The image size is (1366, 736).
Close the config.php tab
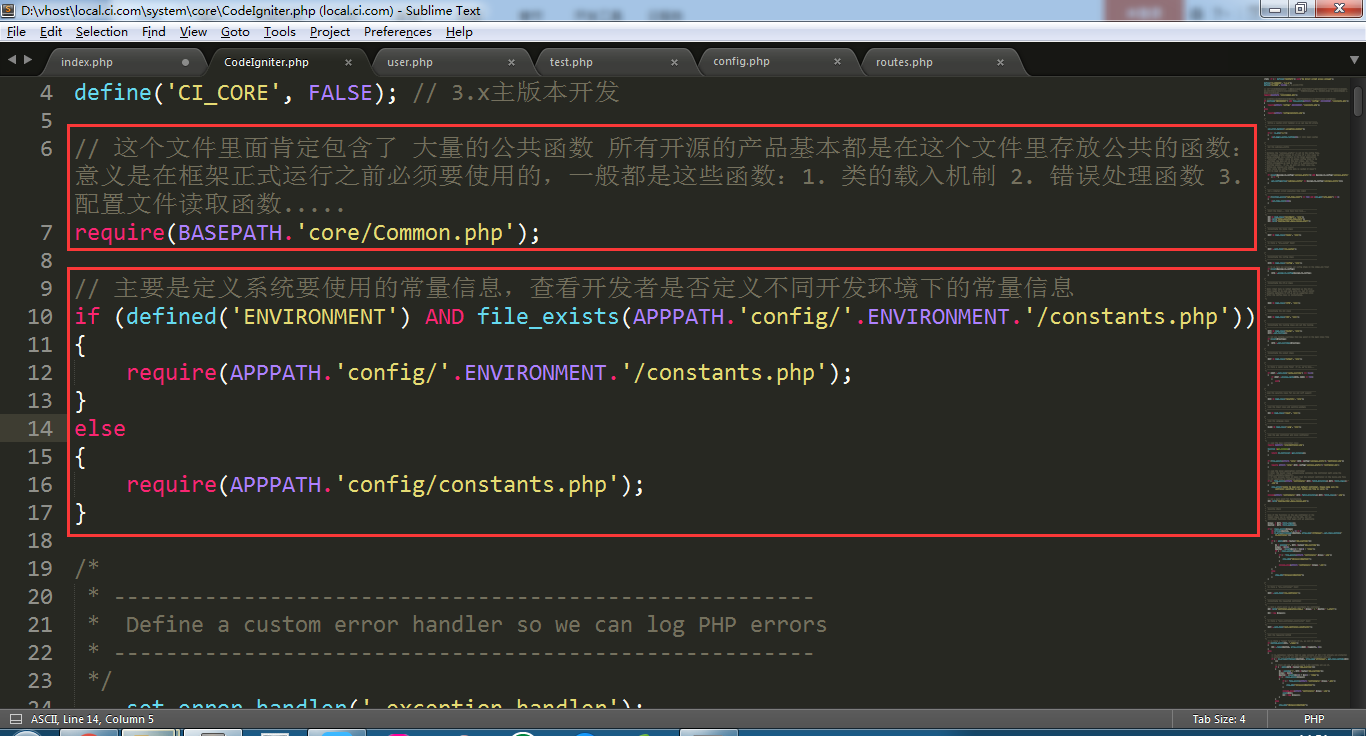click(x=837, y=62)
